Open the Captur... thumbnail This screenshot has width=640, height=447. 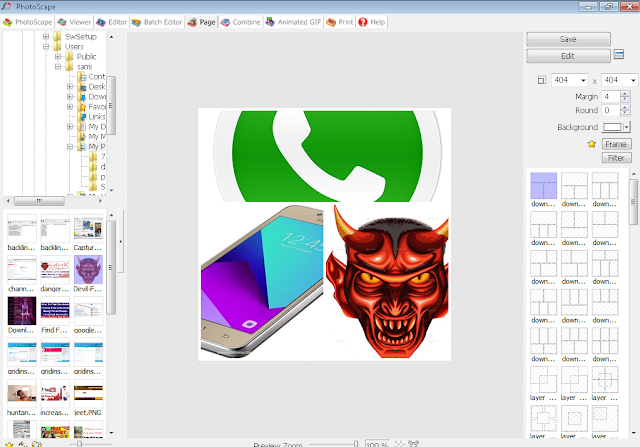point(88,229)
